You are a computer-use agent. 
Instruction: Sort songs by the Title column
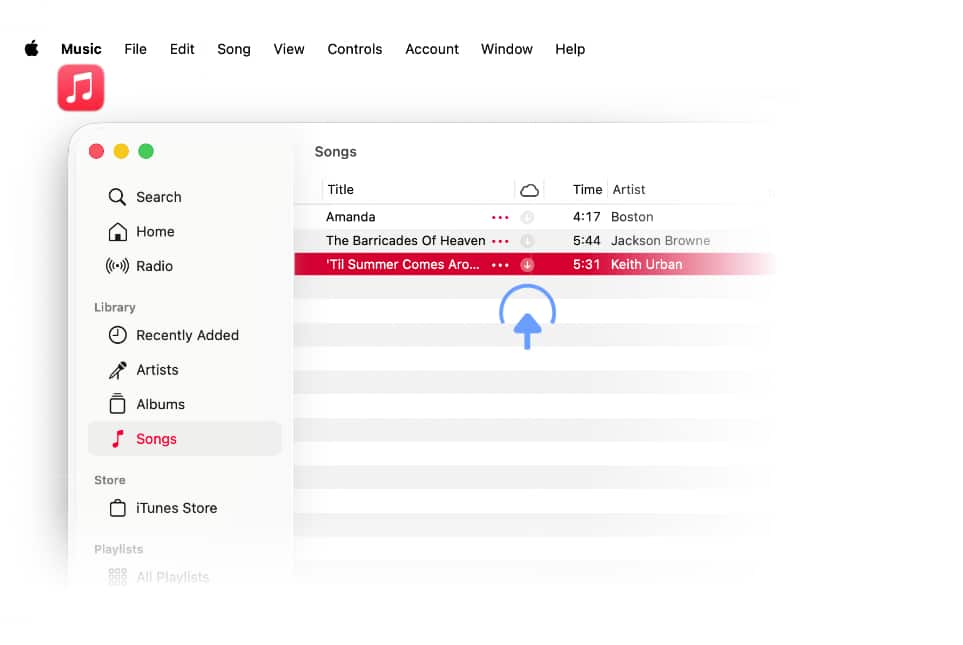click(x=340, y=190)
